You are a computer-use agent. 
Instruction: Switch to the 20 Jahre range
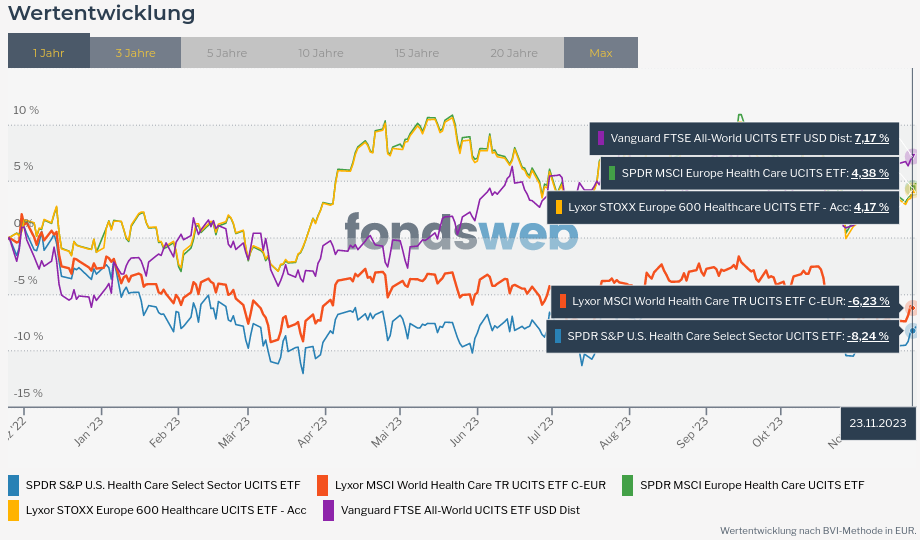click(x=514, y=52)
